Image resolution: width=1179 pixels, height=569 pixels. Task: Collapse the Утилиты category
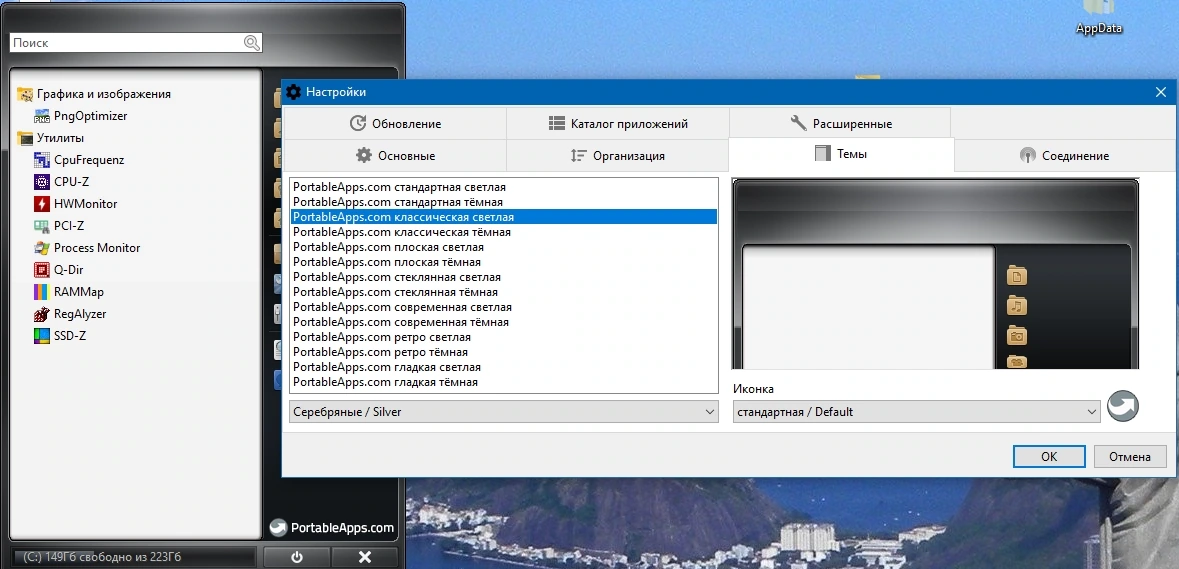pos(50,138)
